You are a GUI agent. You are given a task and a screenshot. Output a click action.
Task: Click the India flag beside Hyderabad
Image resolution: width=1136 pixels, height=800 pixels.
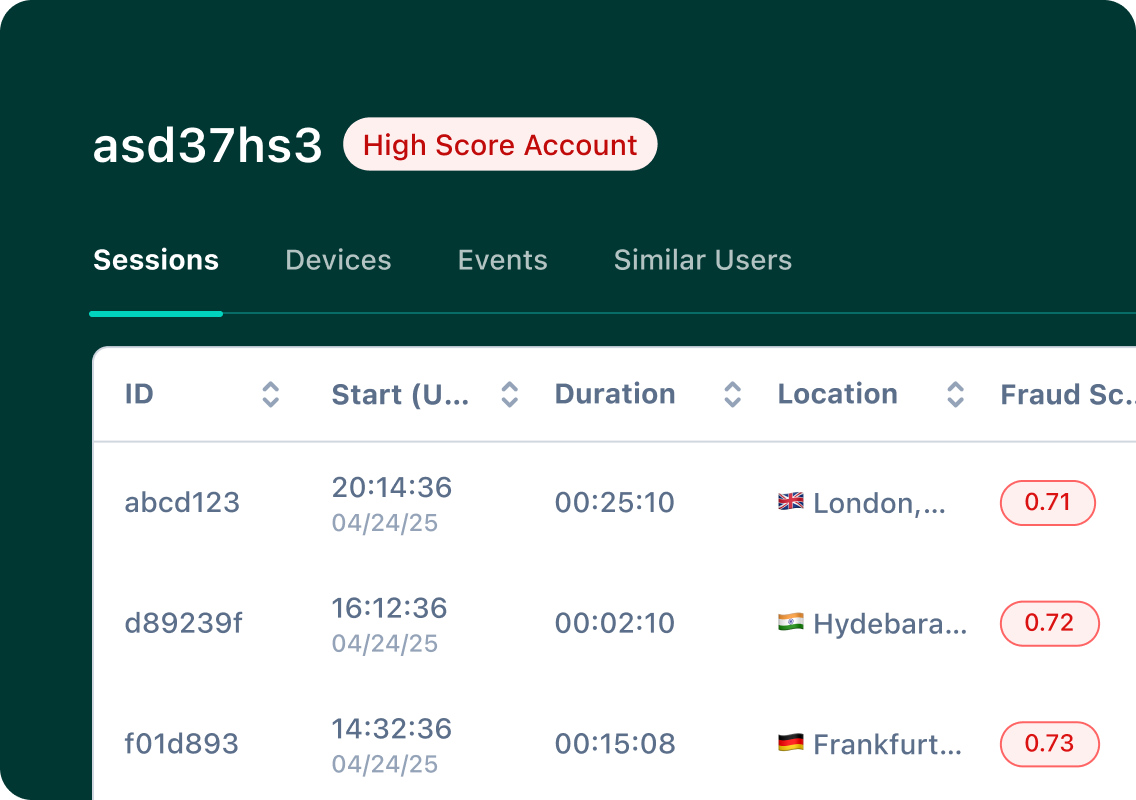point(791,623)
